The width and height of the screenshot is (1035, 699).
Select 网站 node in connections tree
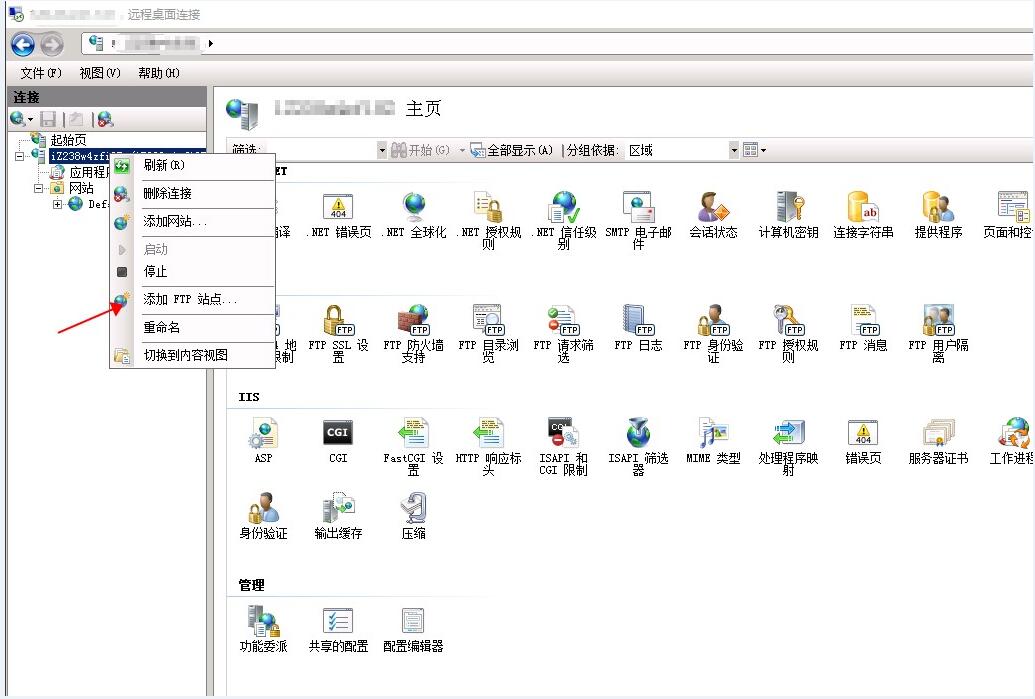[81, 189]
